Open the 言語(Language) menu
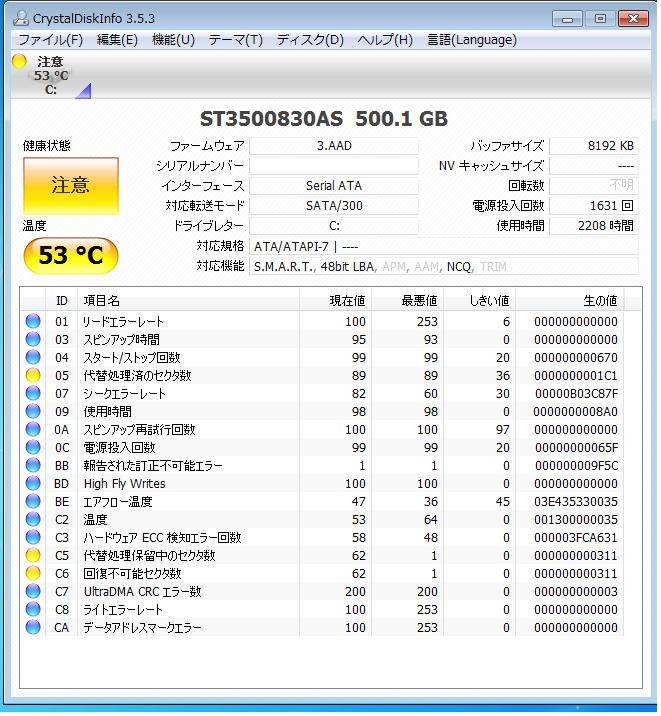The width and height of the screenshot is (661, 716). [472, 40]
